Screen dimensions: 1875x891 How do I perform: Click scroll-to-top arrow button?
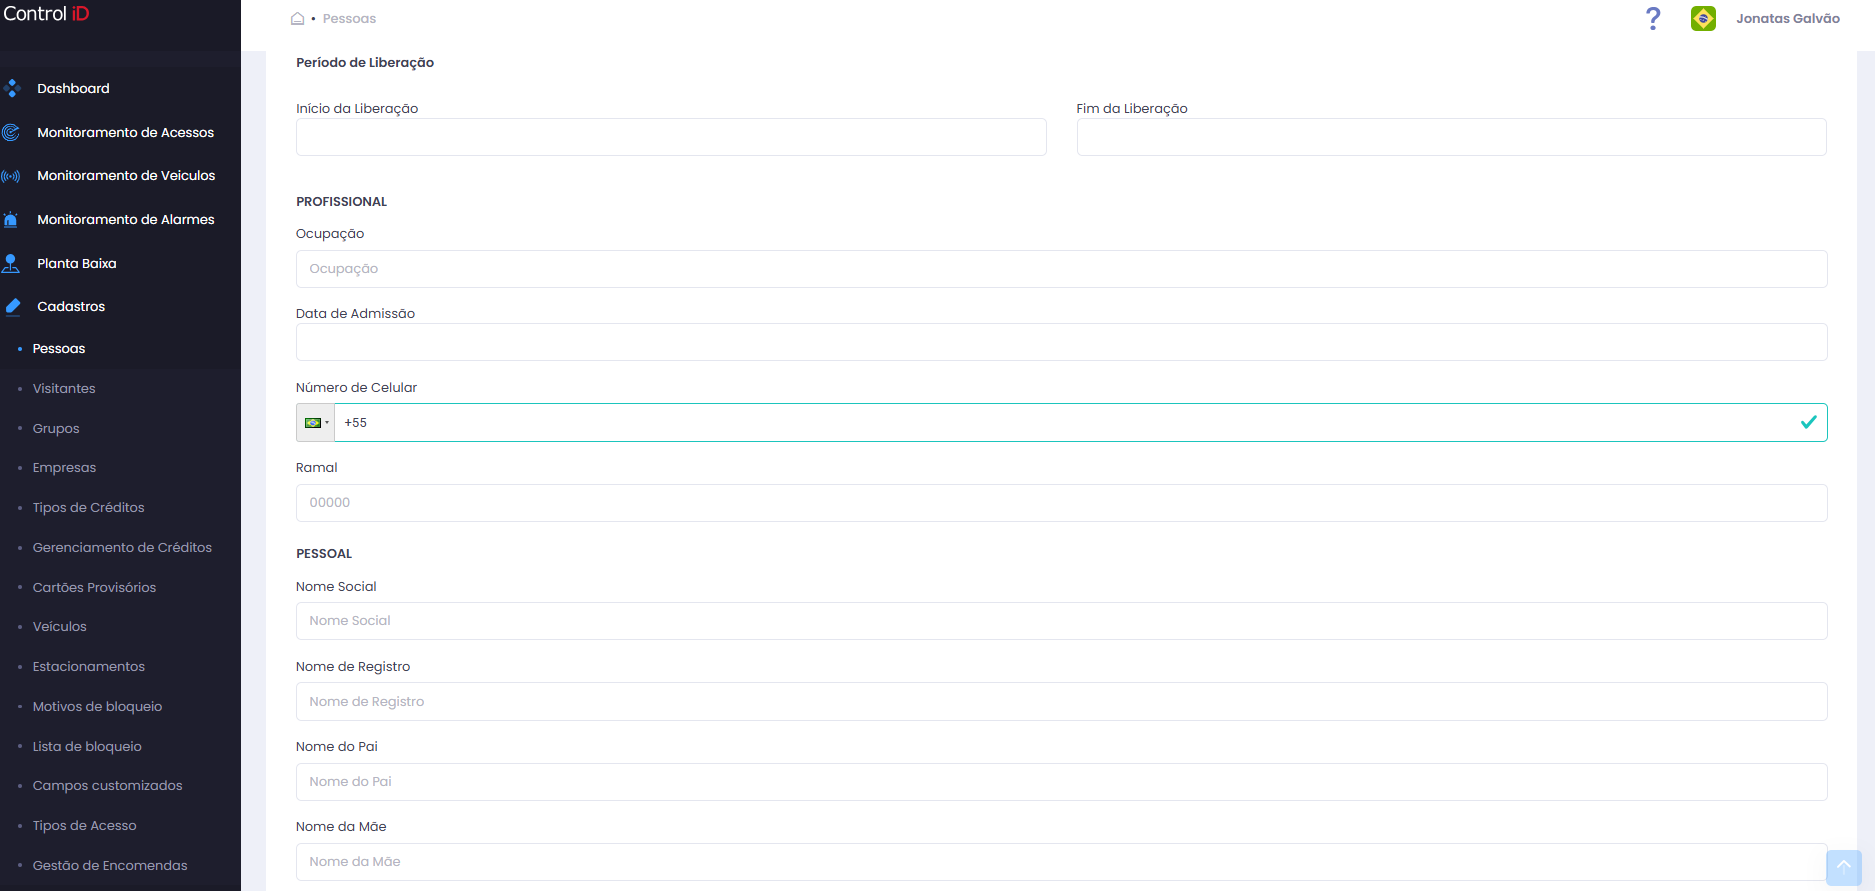pos(1844,867)
